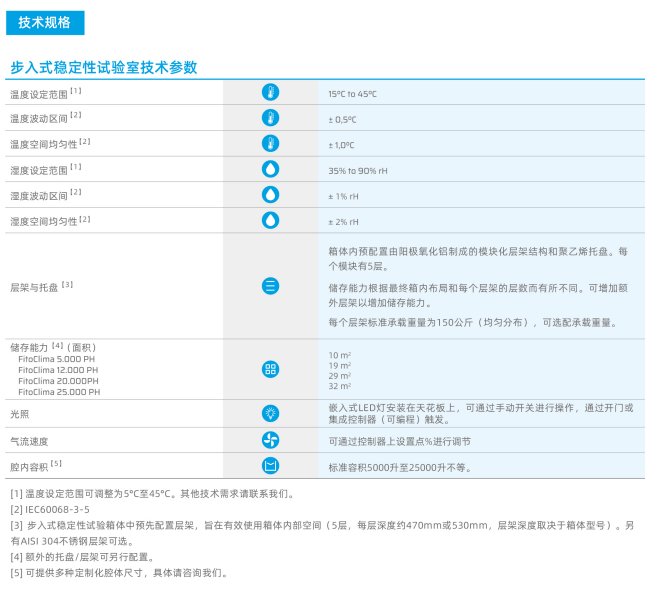
Task: Select the label 温度波动区间
Action: click(x=39, y=119)
